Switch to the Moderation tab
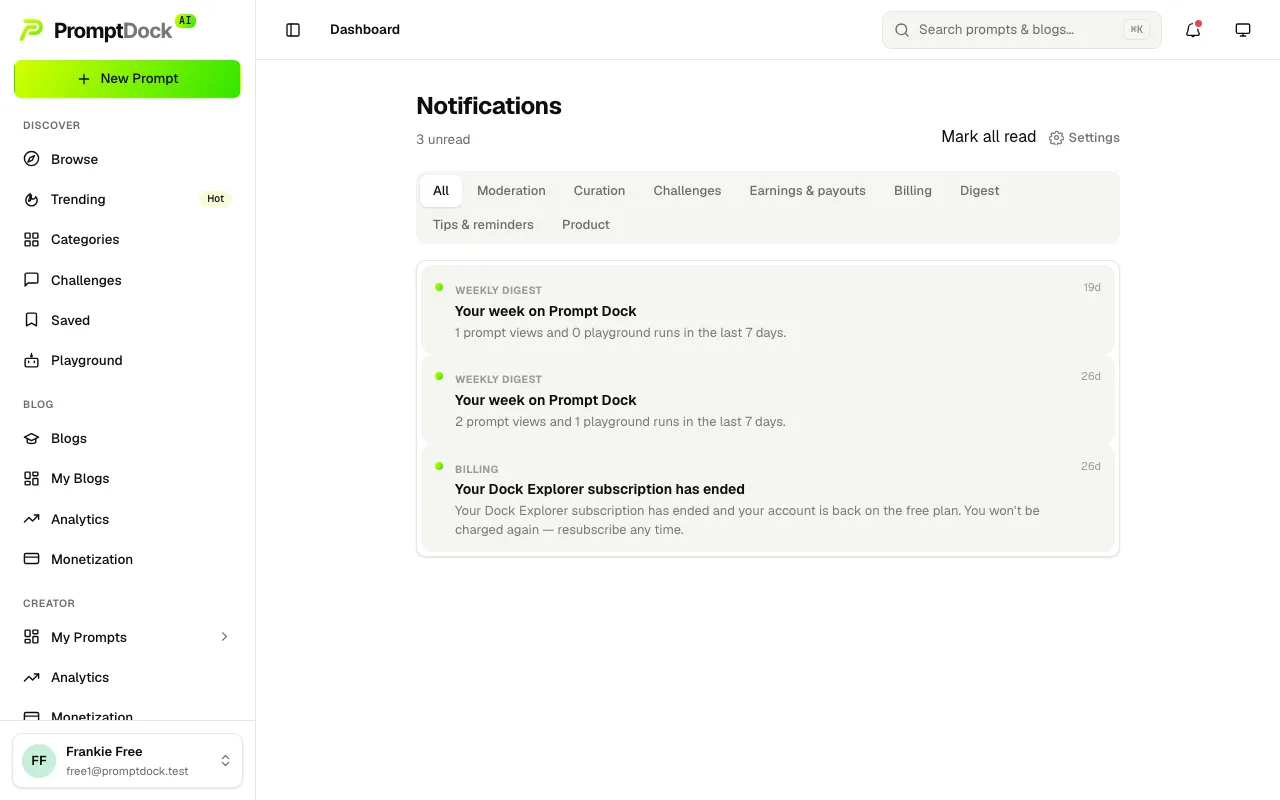 click(x=511, y=191)
